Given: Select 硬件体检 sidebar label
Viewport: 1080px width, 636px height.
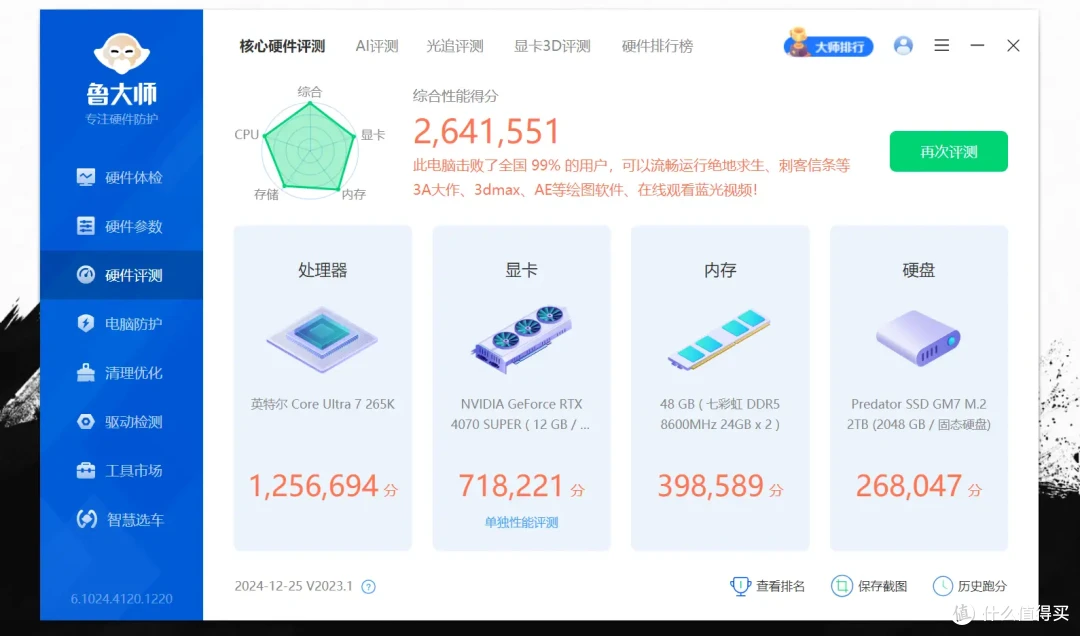Looking at the screenshot, I should click(134, 178).
